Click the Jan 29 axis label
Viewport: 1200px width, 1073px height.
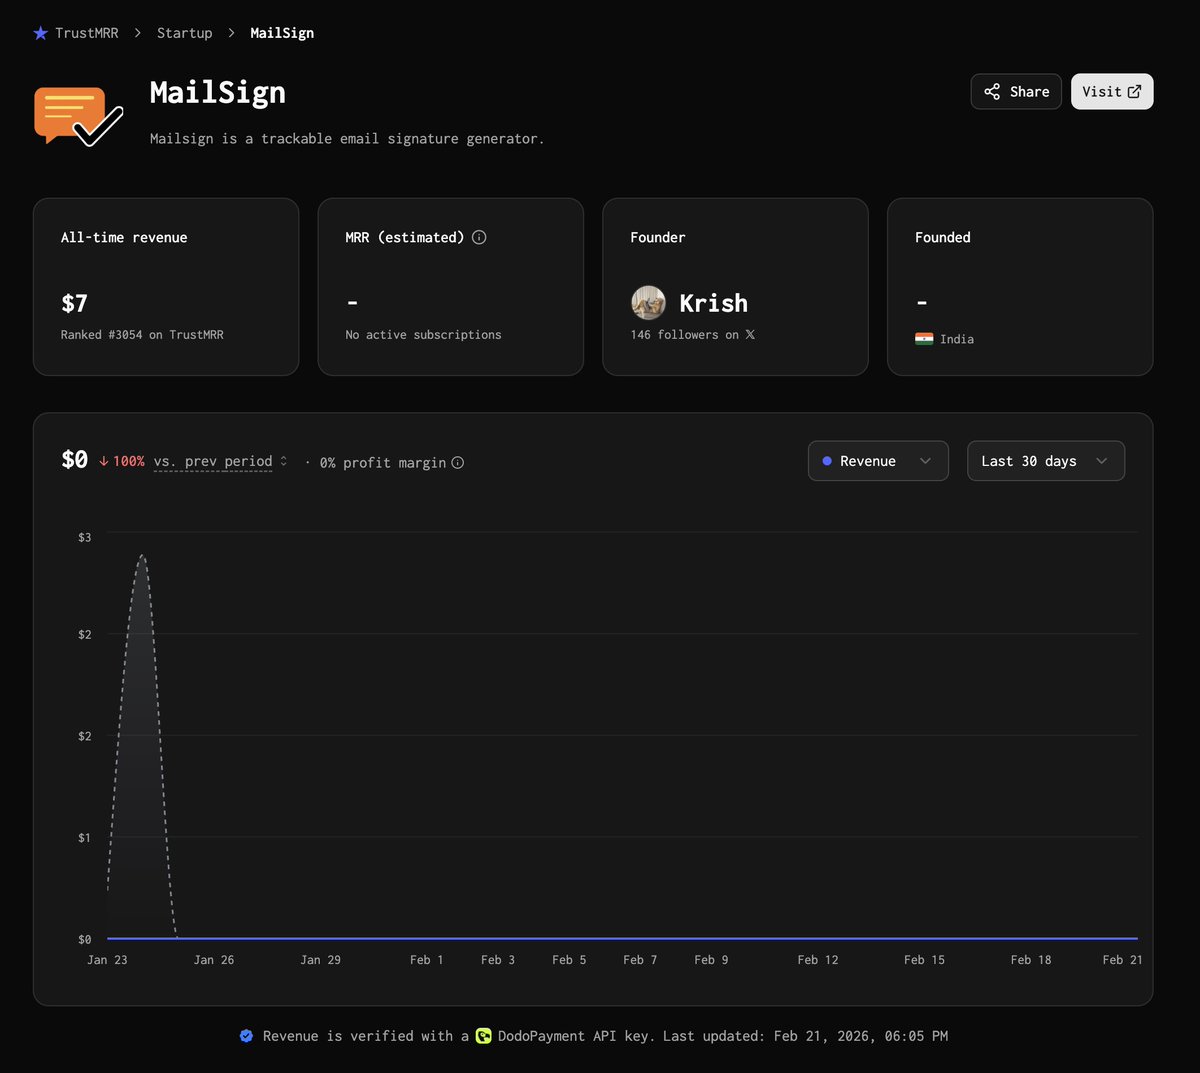320,960
